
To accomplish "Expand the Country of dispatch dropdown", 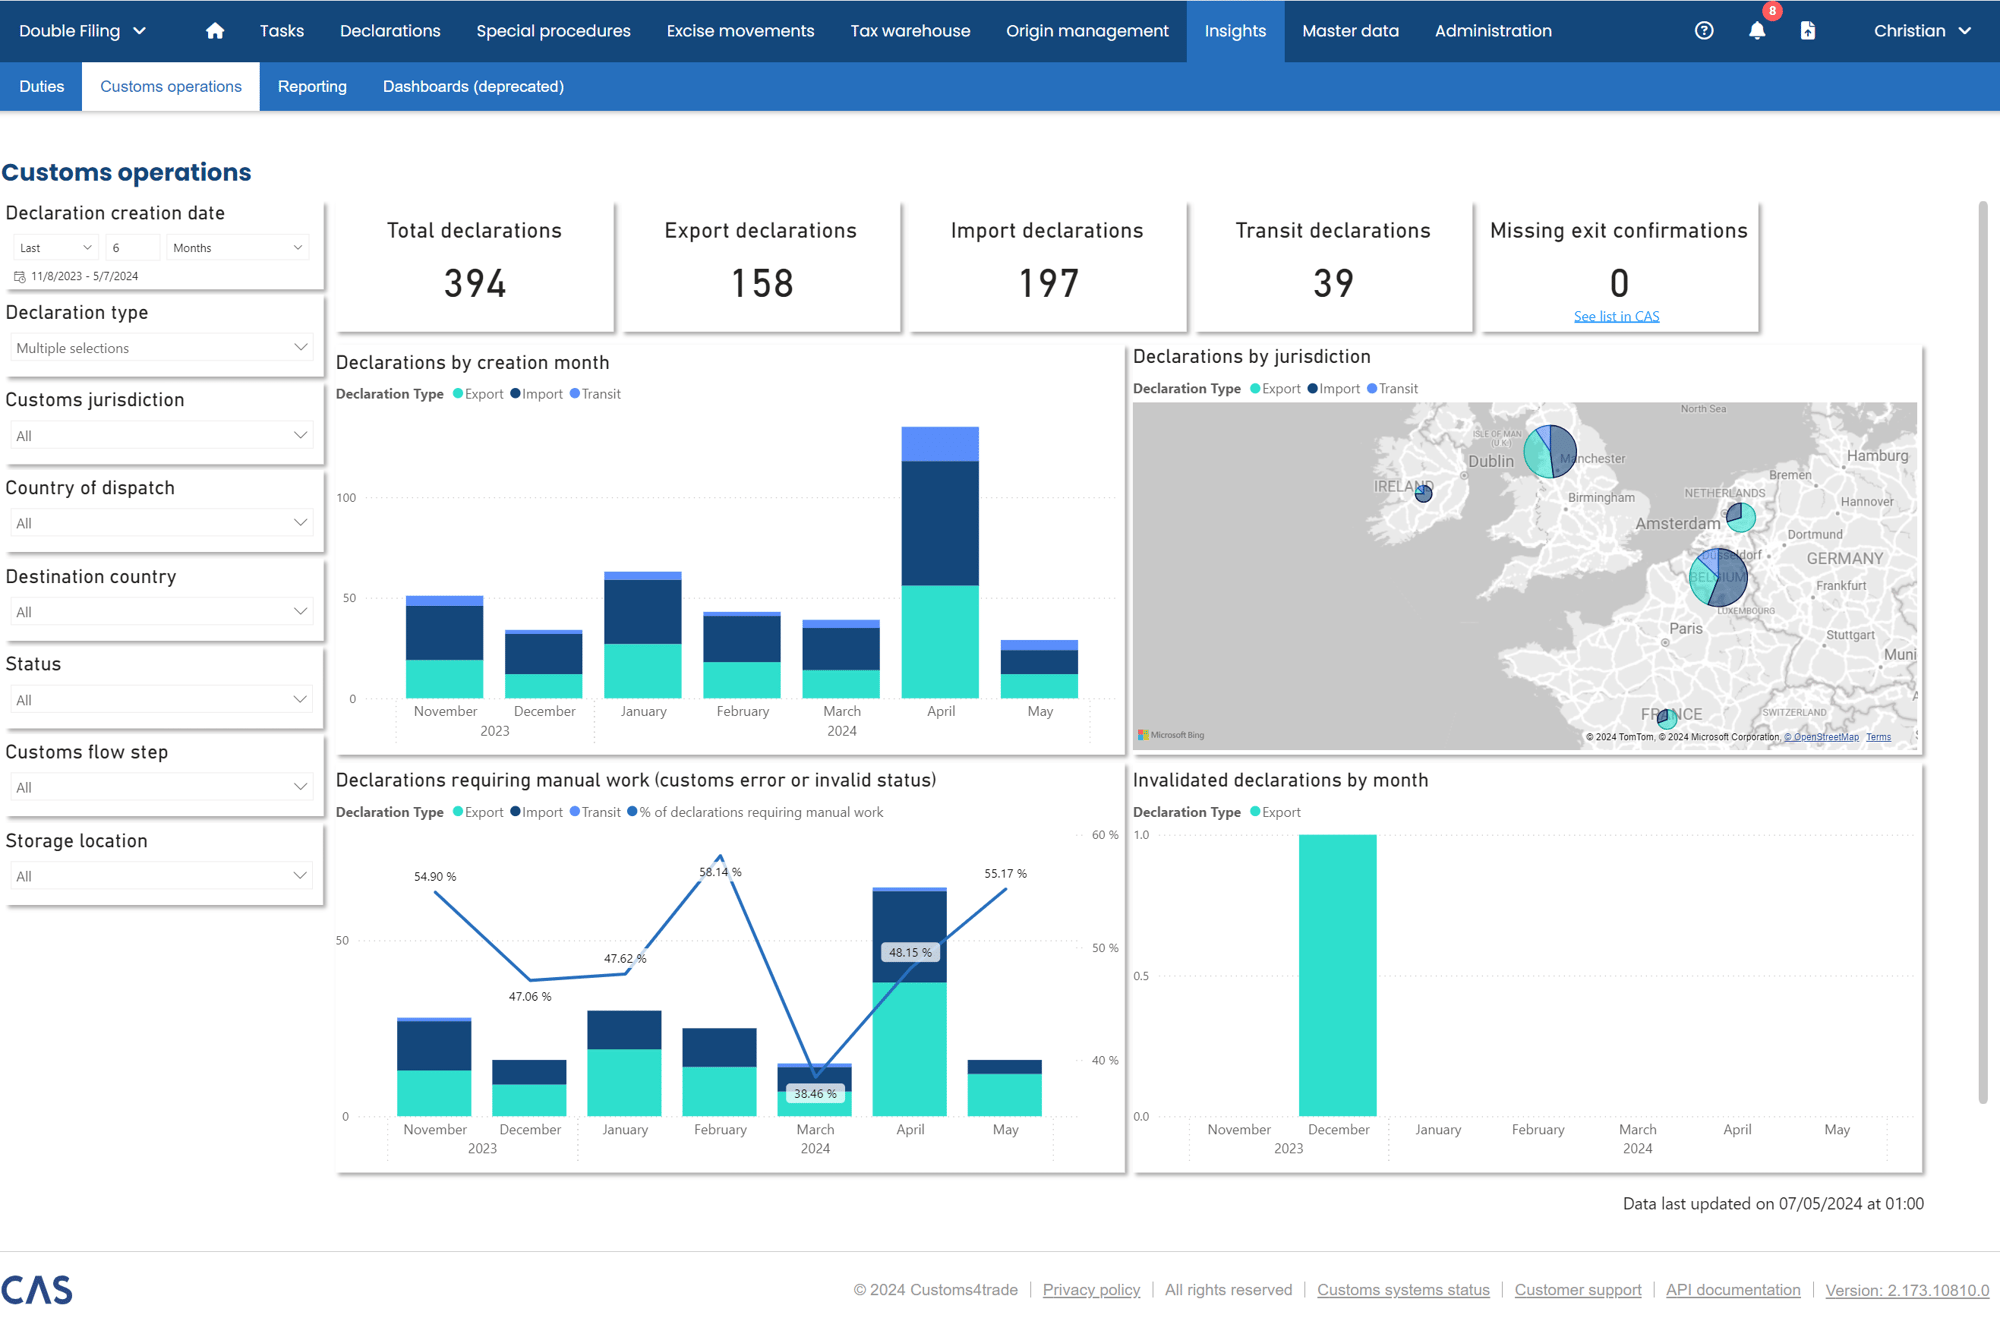I will [x=162, y=523].
